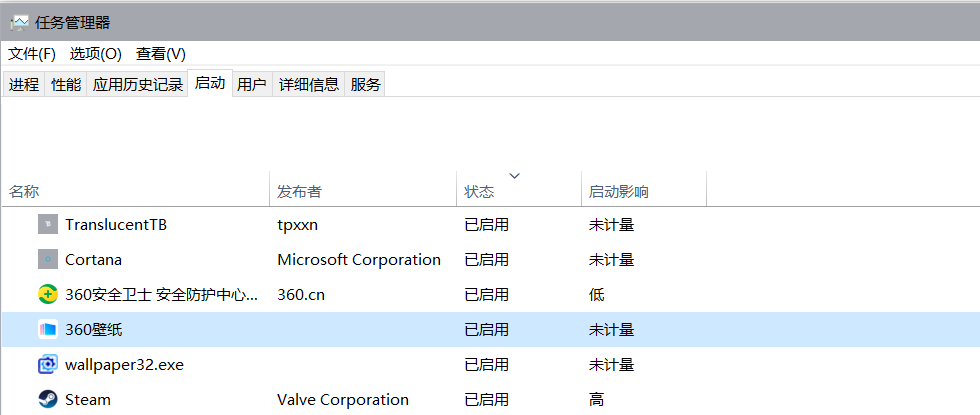Click 未计量 impact in the 360壁纸 row
980x415 pixels.
click(611, 329)
